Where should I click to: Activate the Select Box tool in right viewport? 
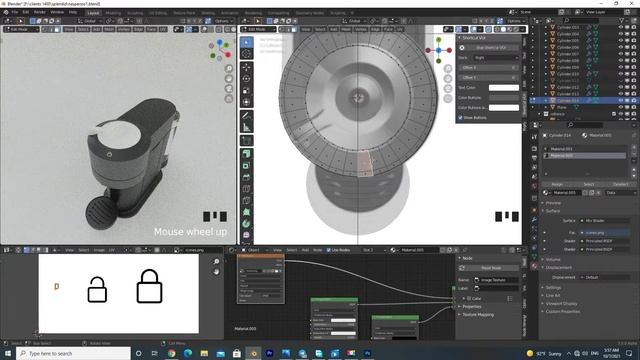(x=247, y=42)
